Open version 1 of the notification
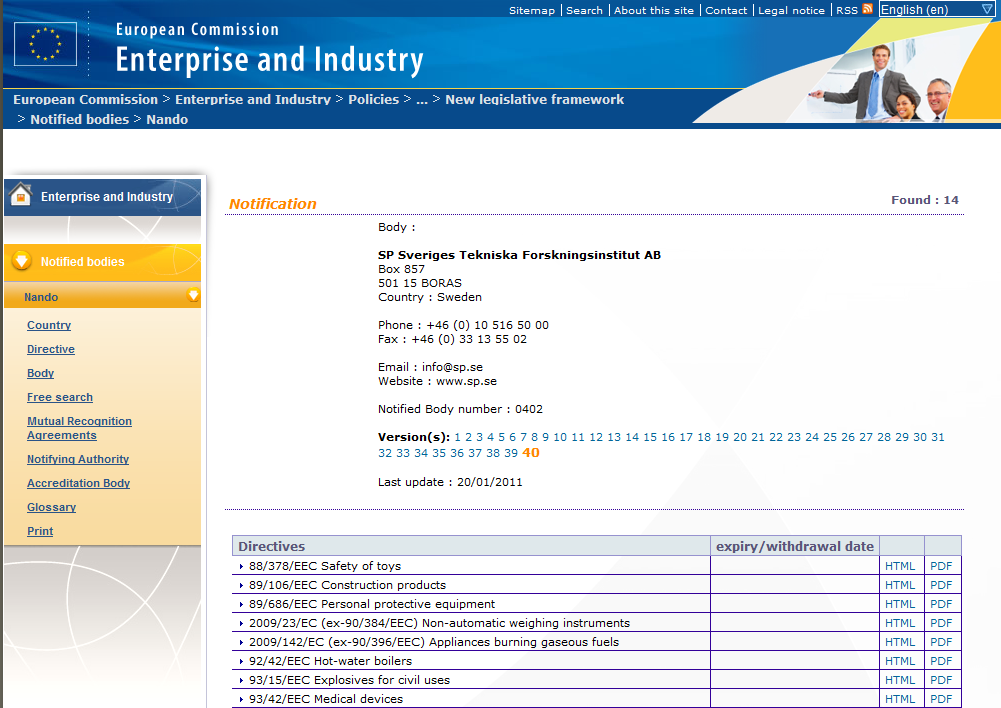 pos(457,437)
